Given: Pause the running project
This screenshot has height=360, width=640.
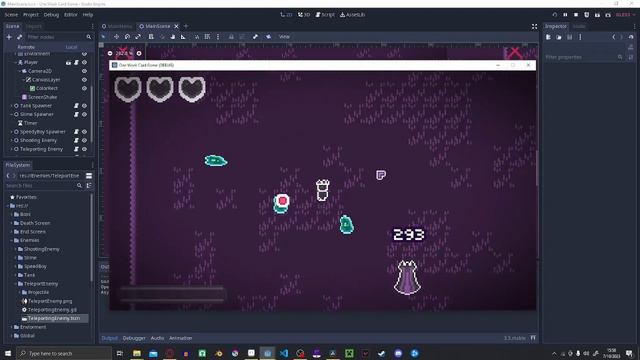Looking at the screenshot, I should [x=565, y=15].
